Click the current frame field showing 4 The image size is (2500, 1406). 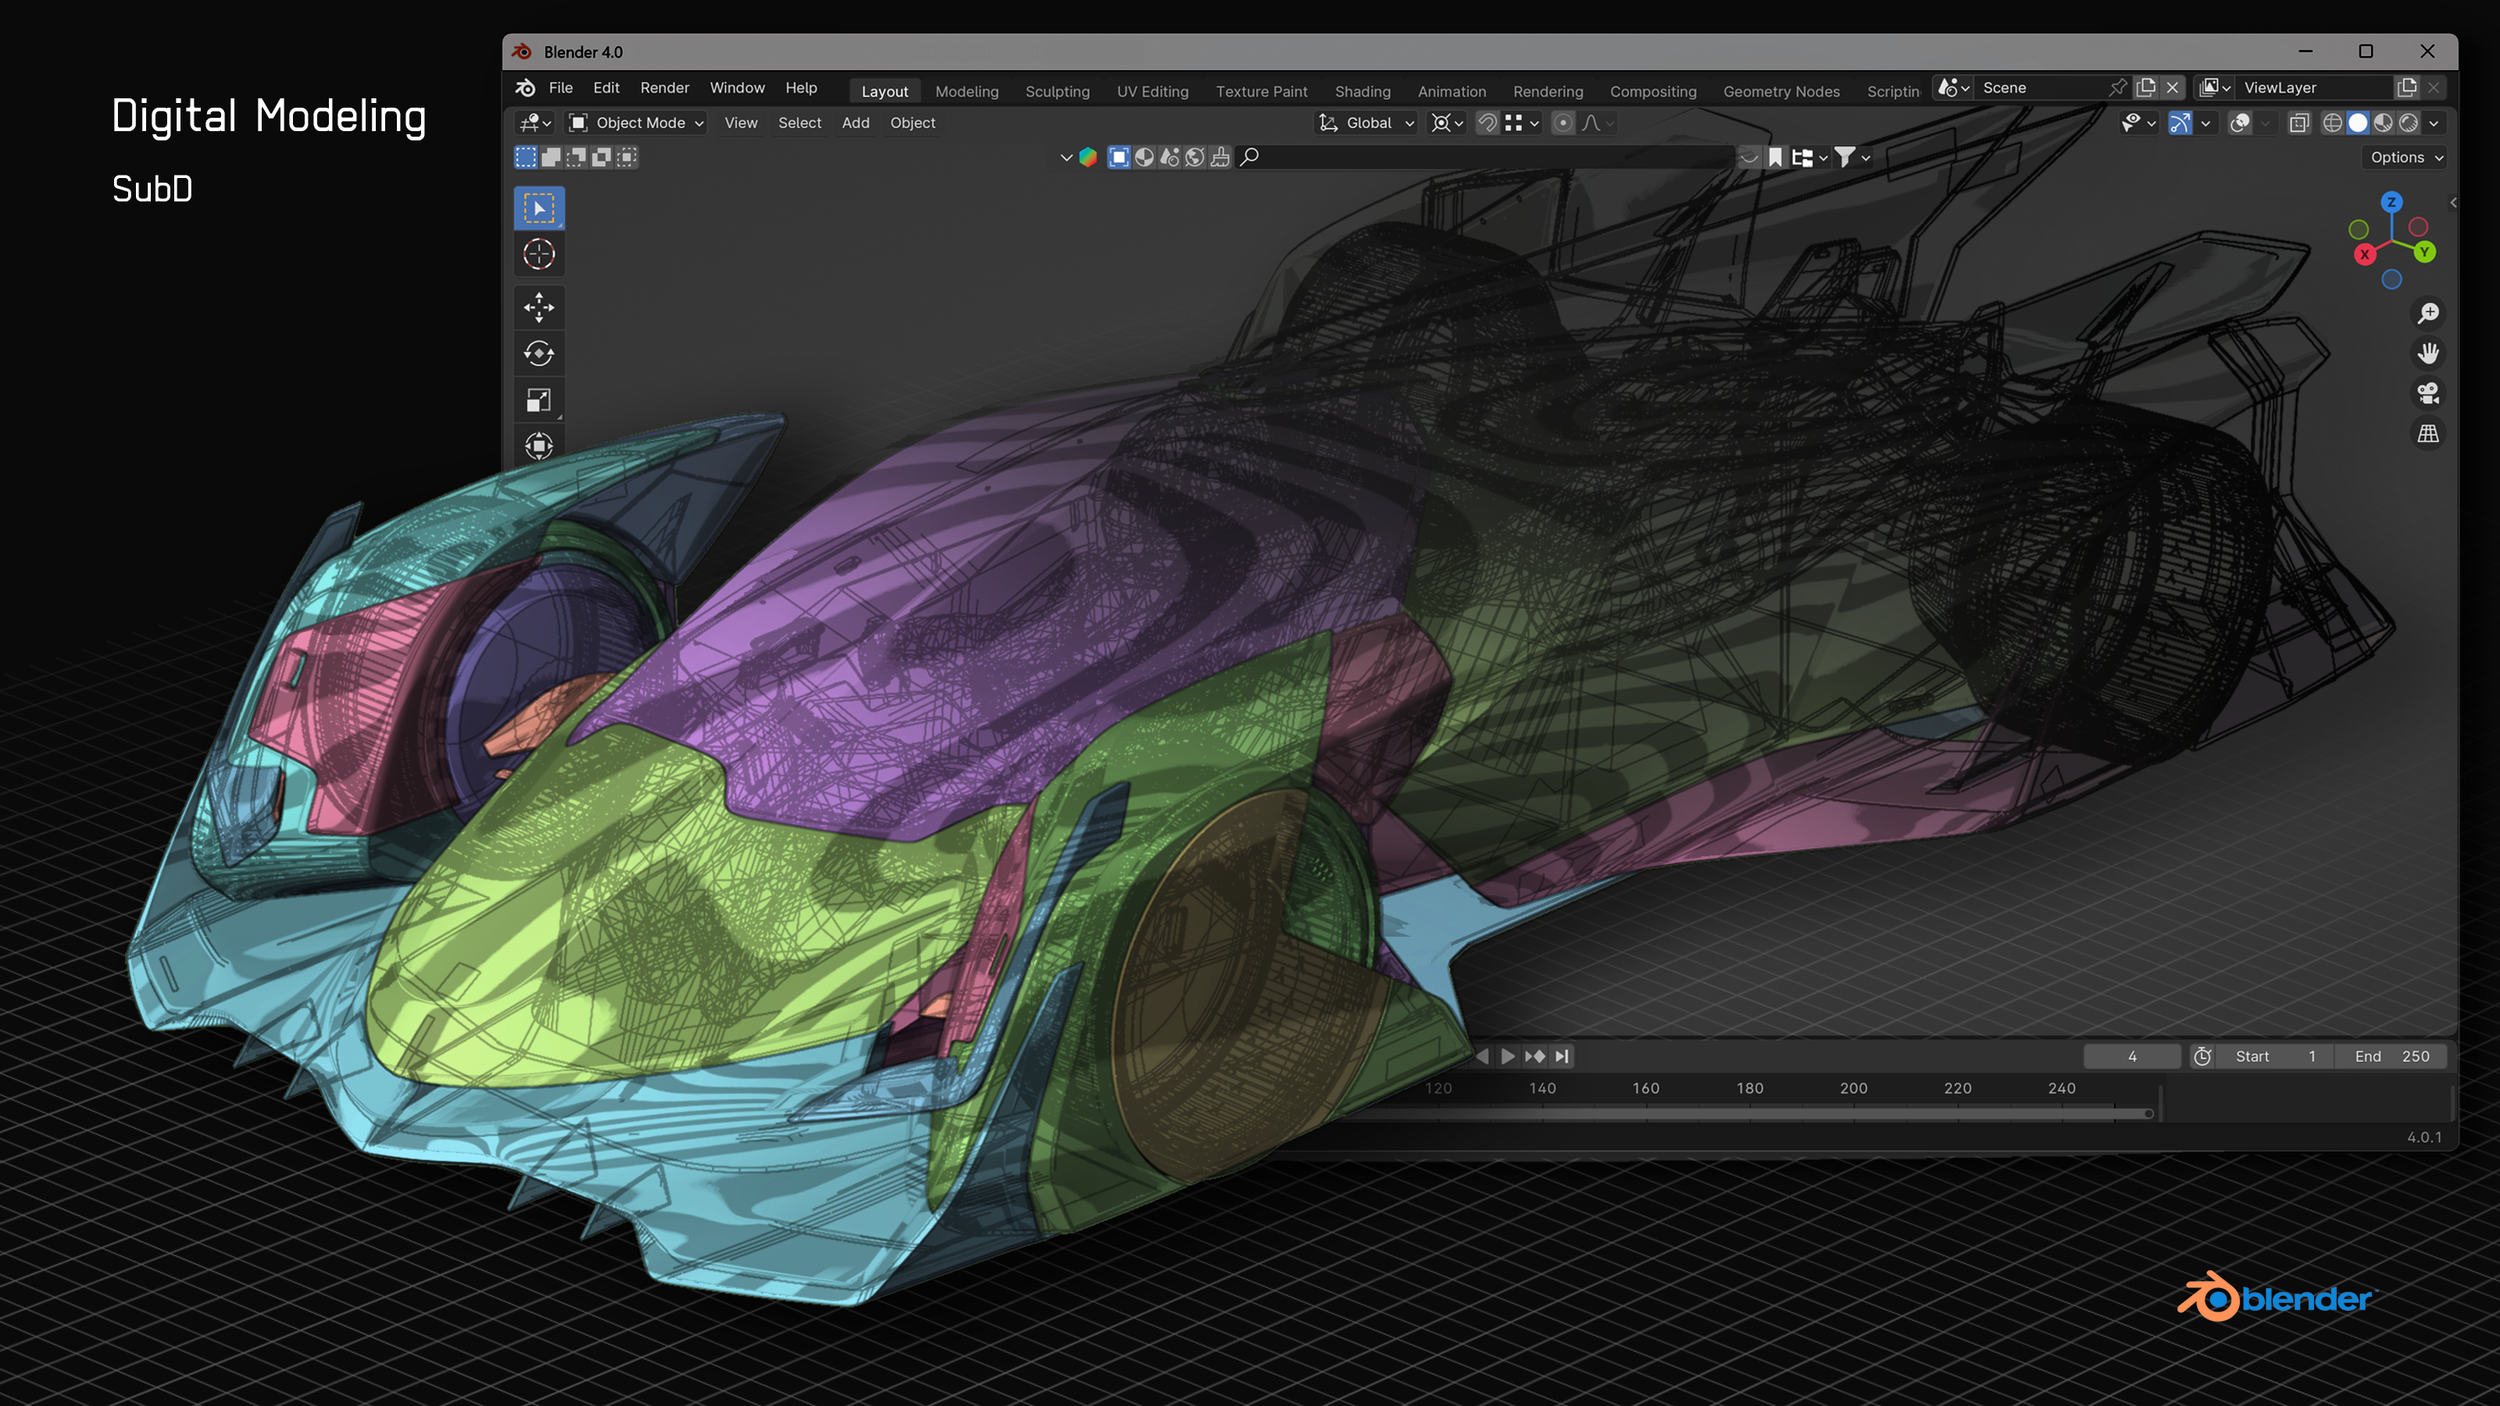pyautogui.click(x=2132, y=1057)
